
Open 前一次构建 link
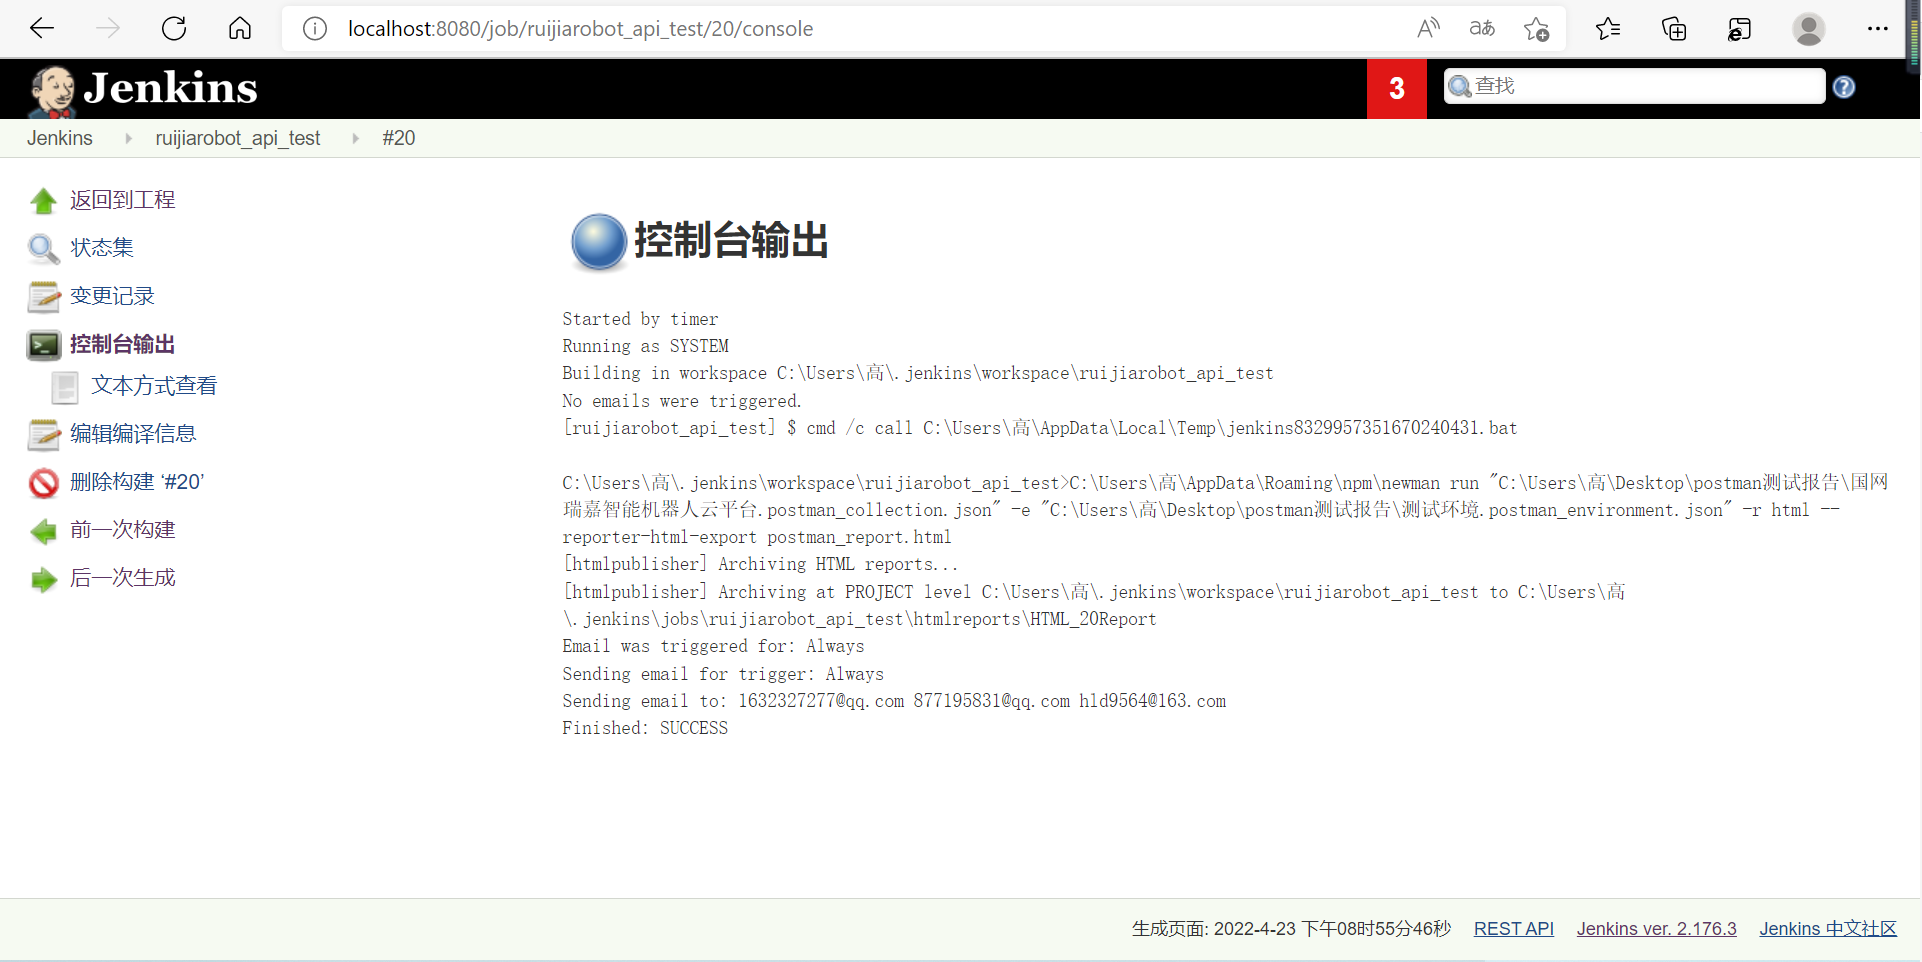click(x=123, y=530)
